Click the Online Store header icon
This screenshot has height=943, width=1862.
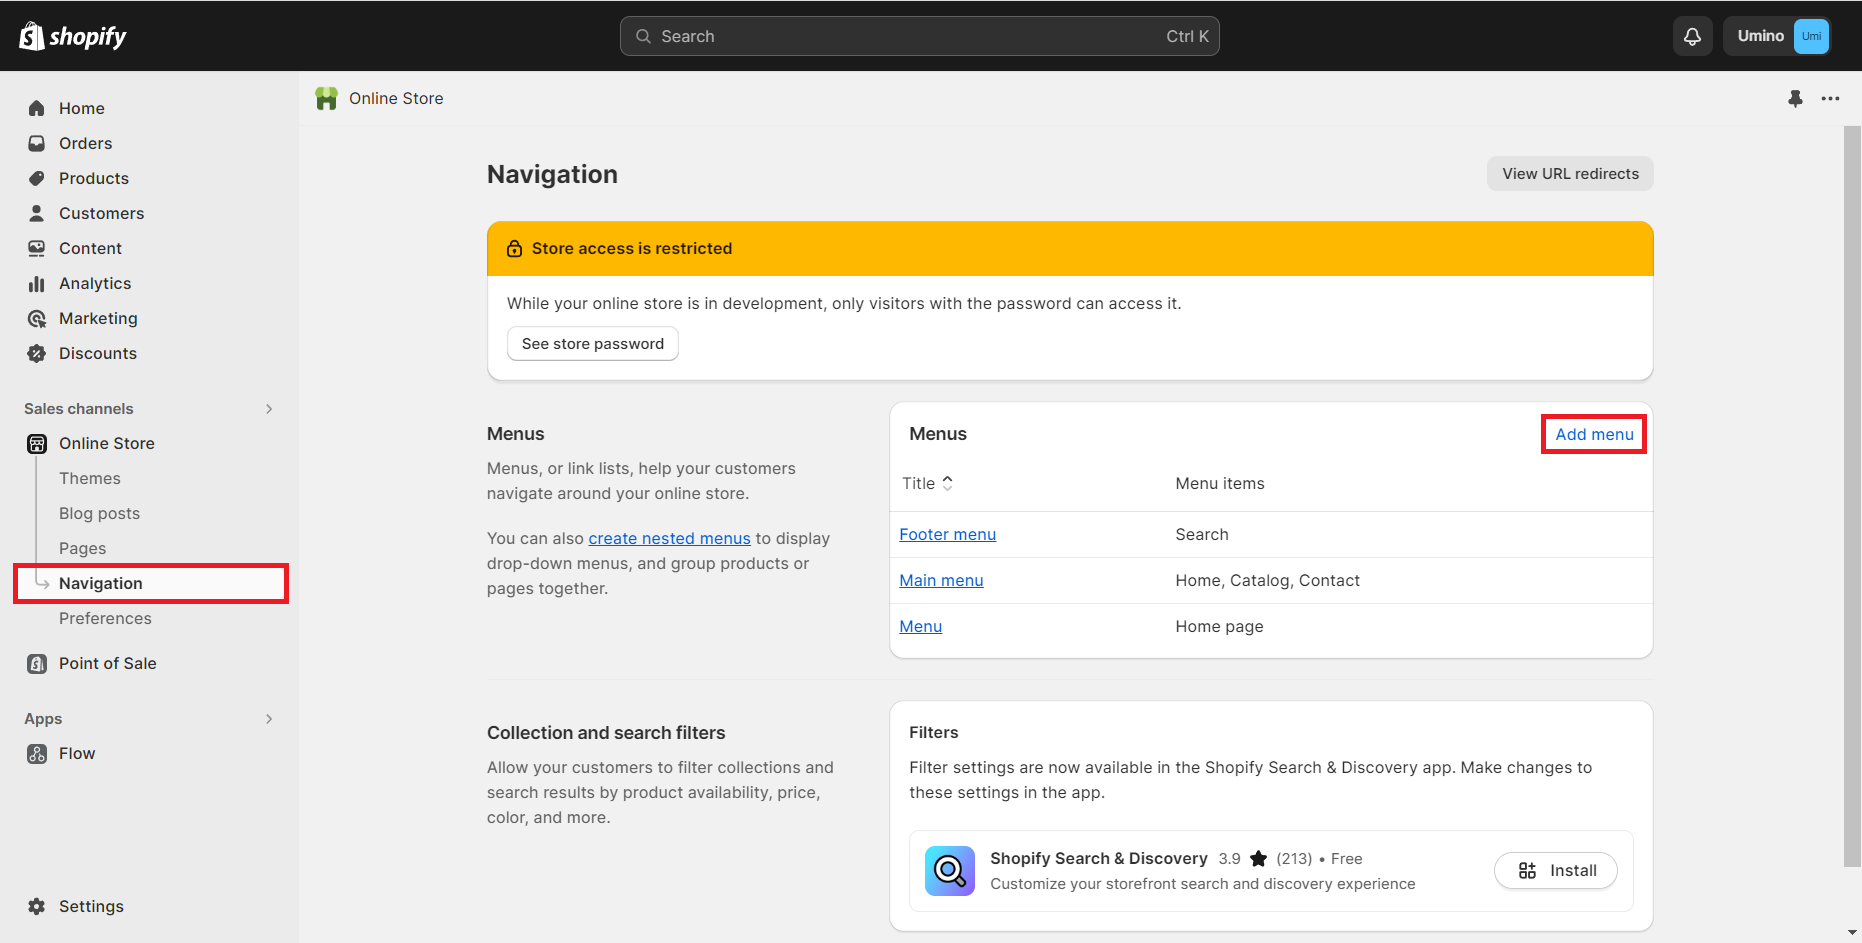click(326, 98)
